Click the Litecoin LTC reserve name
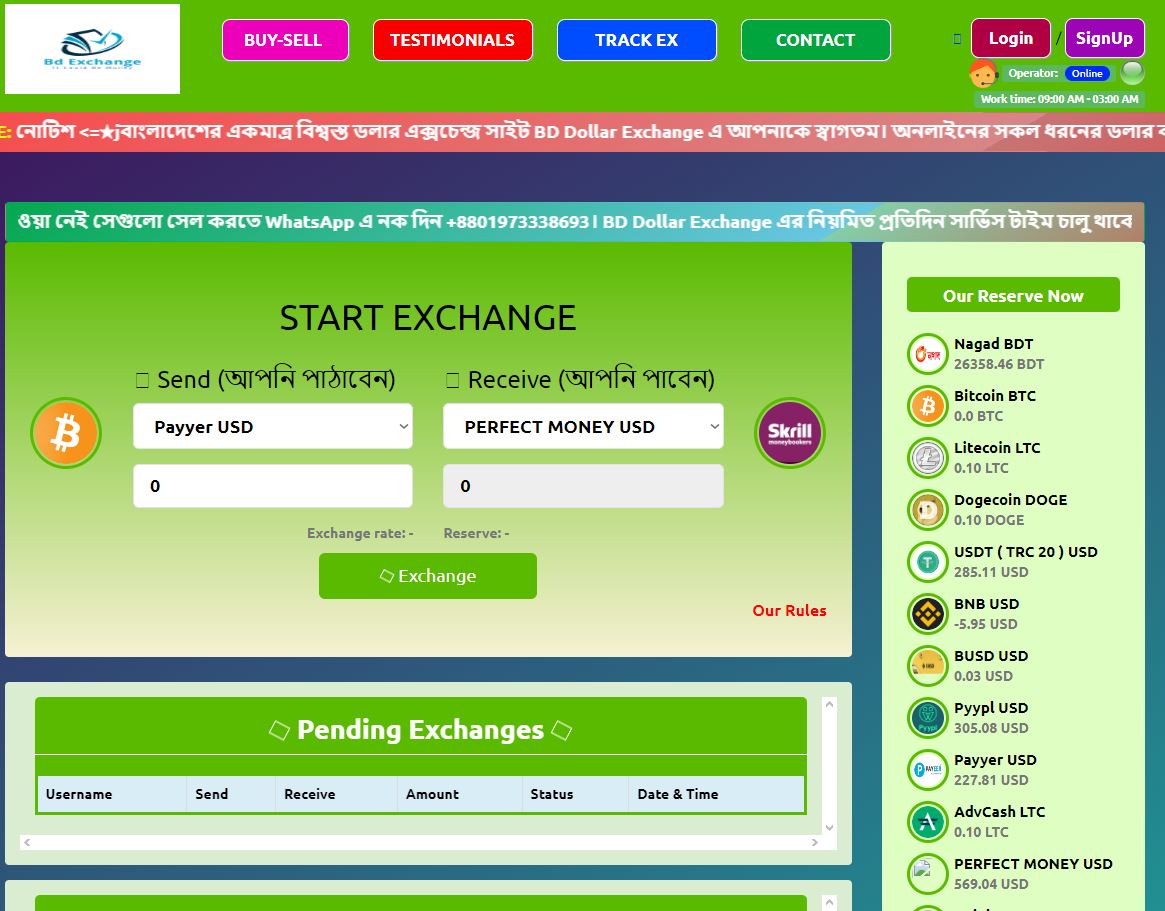This screenshot has height=911, width=1165. click(997, 448)
